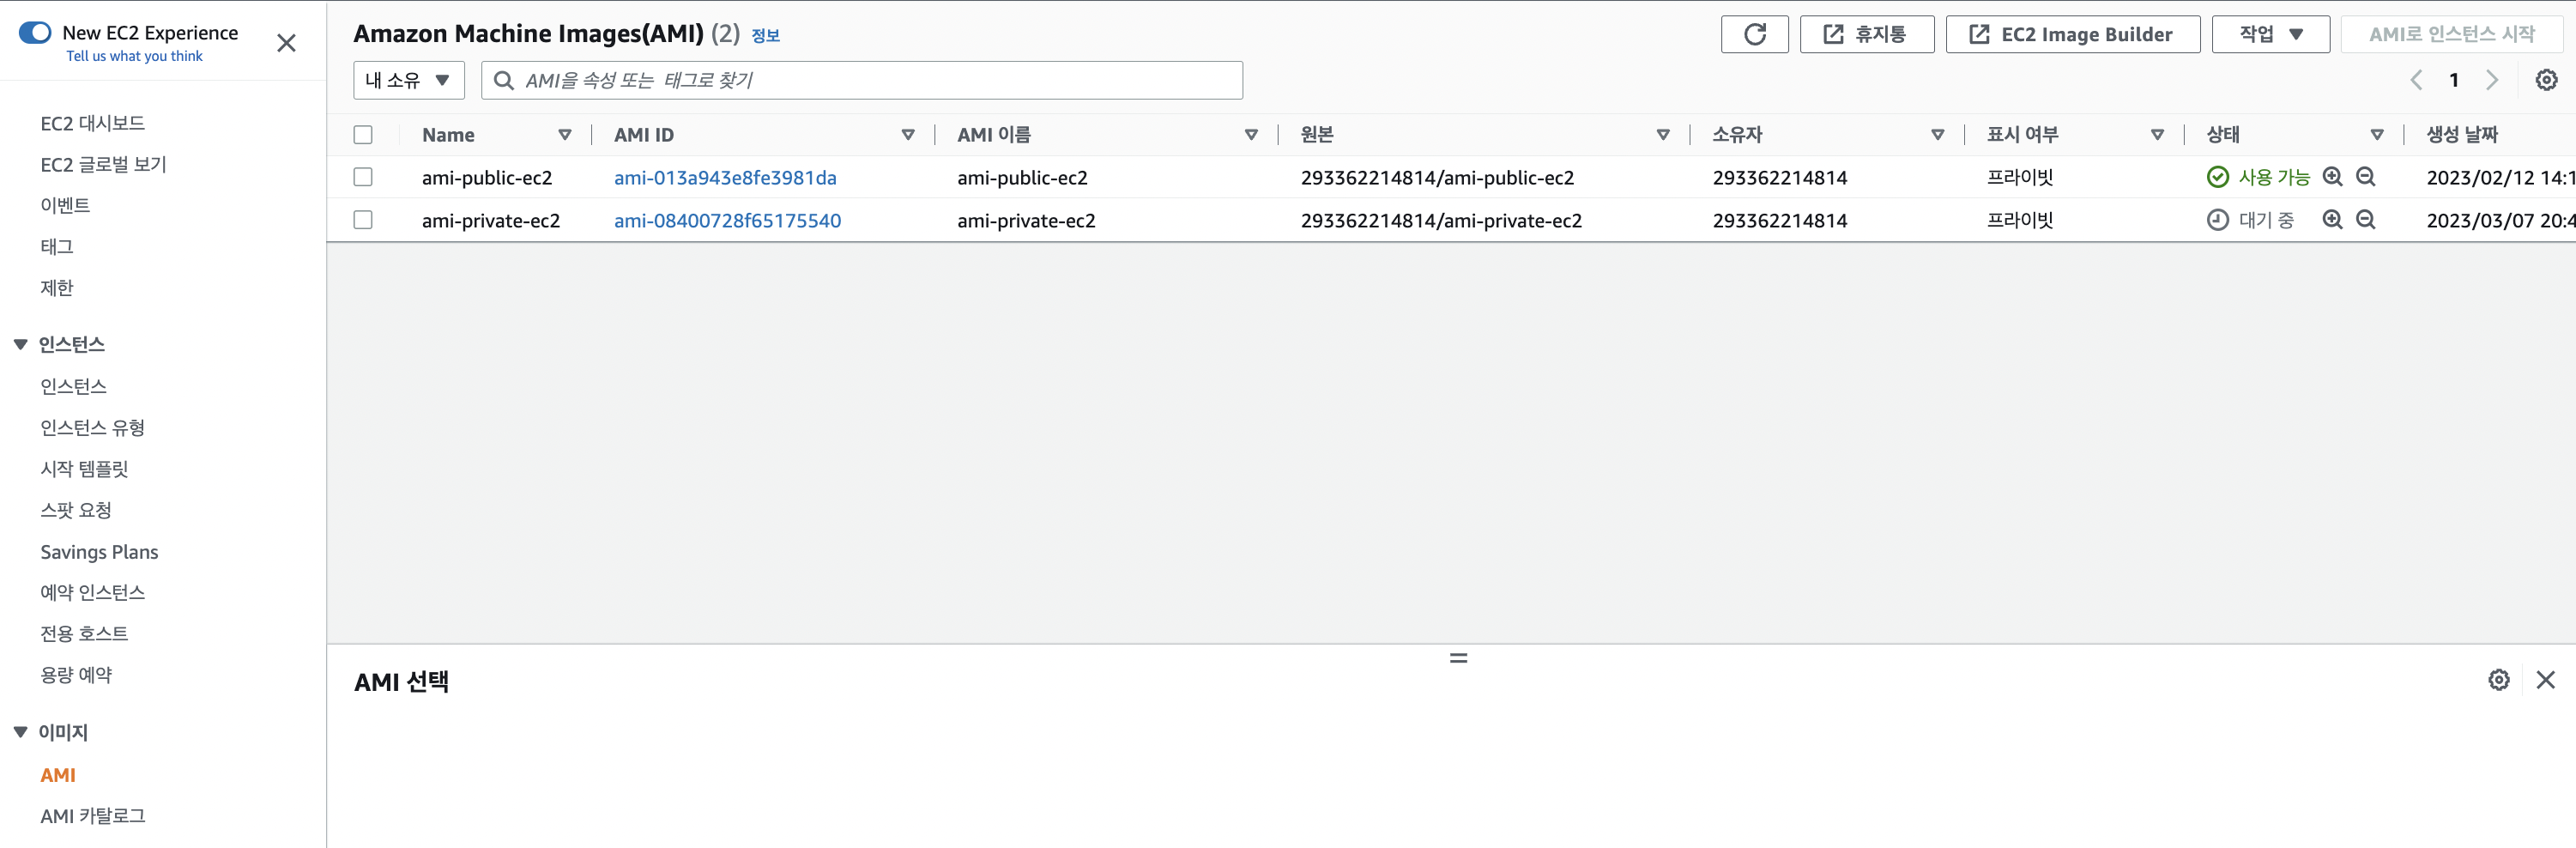
Task: Click zoom-out filter icon for 대기 중 status
Action: [2366, 220]
